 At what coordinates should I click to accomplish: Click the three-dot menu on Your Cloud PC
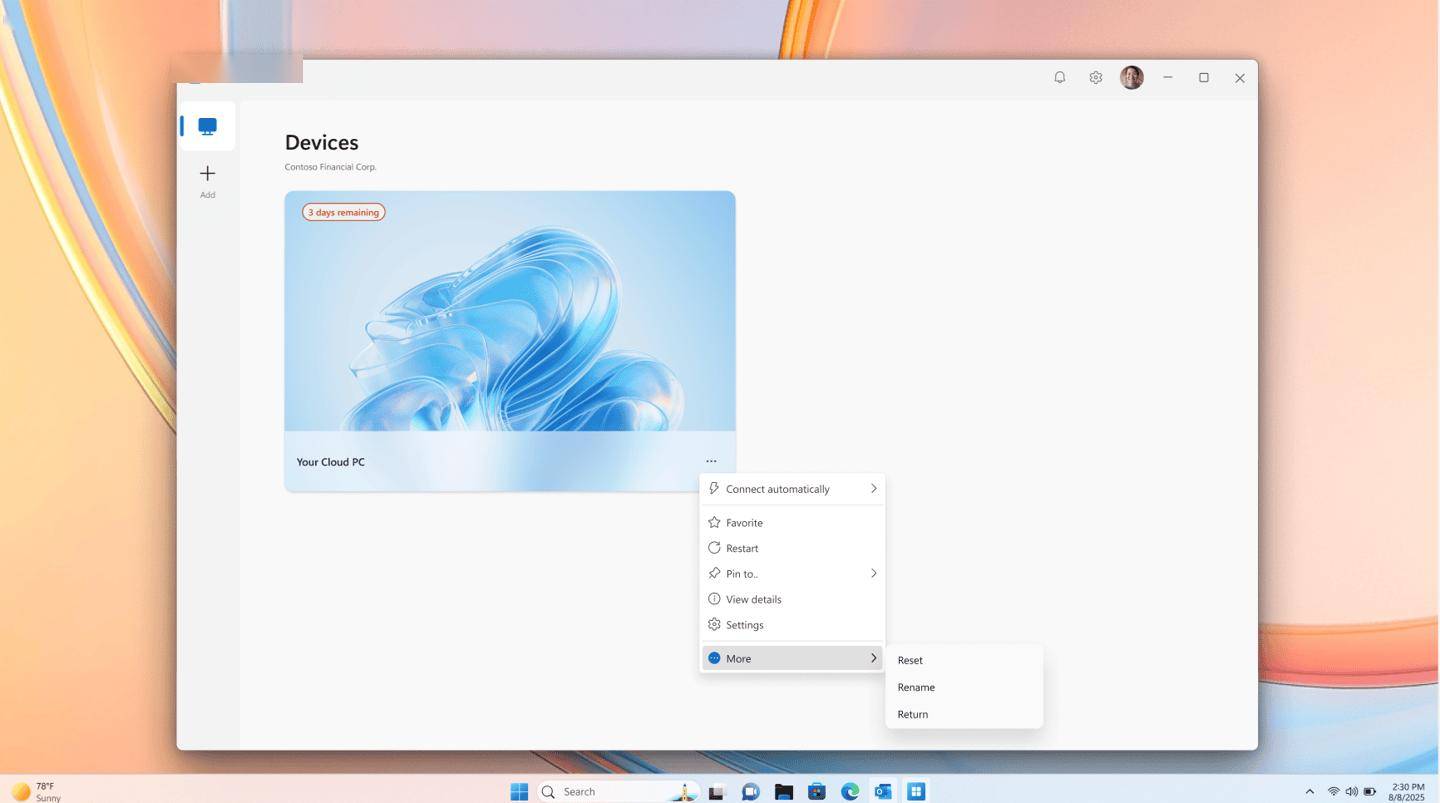click(x=711, y=461)
